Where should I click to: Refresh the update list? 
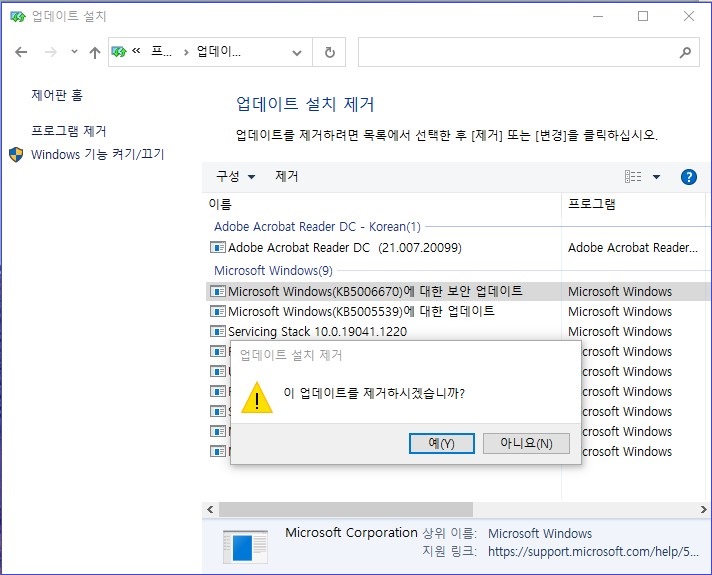coord(330,53)
